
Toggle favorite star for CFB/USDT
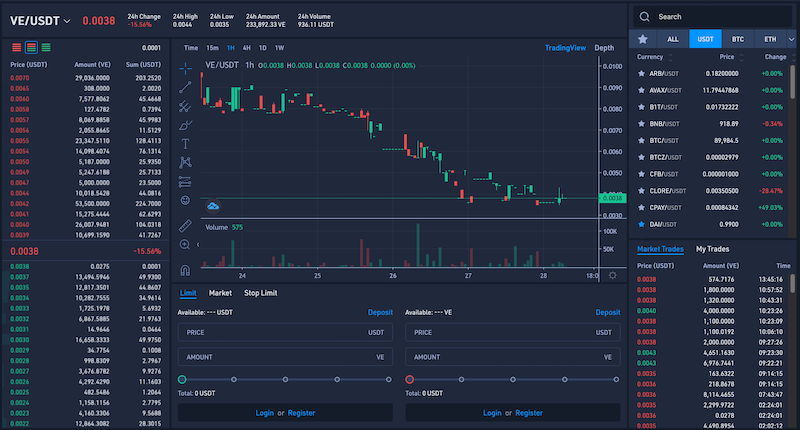(641, 174)
